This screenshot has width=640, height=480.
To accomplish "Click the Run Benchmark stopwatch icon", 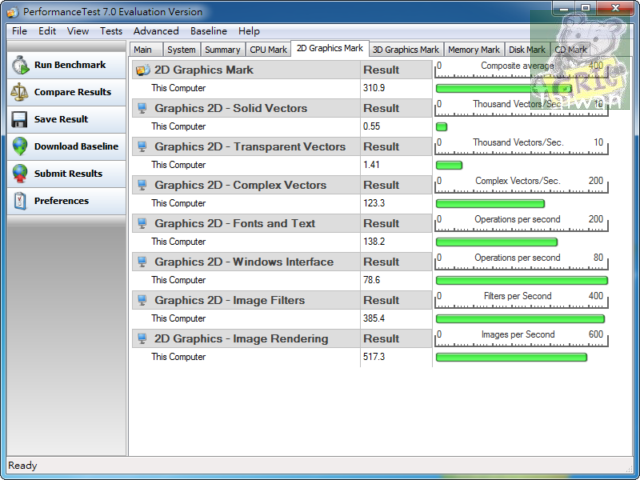I will (x=20, y=65).
